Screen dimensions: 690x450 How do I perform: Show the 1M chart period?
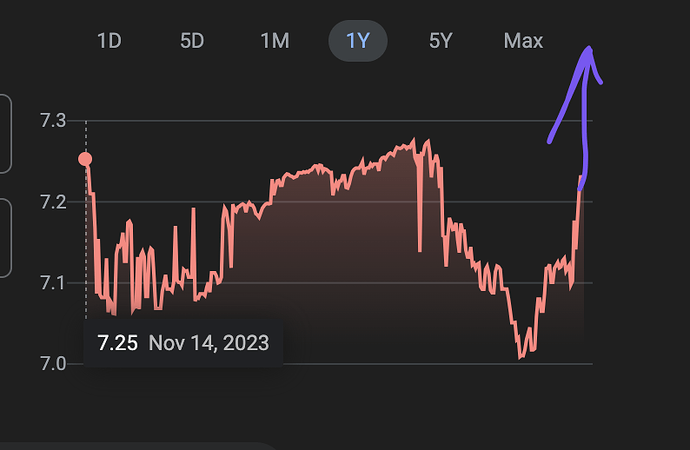(275, 41)
